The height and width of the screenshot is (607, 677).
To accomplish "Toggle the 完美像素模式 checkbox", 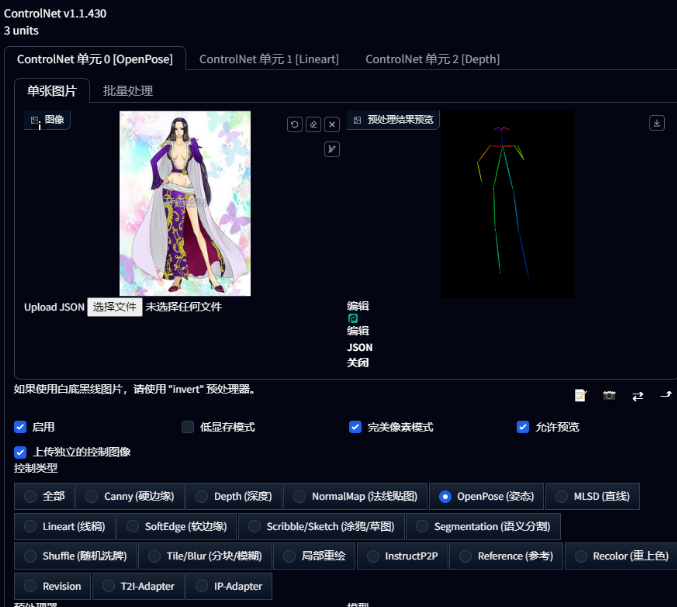I will [x=355, y=427].
